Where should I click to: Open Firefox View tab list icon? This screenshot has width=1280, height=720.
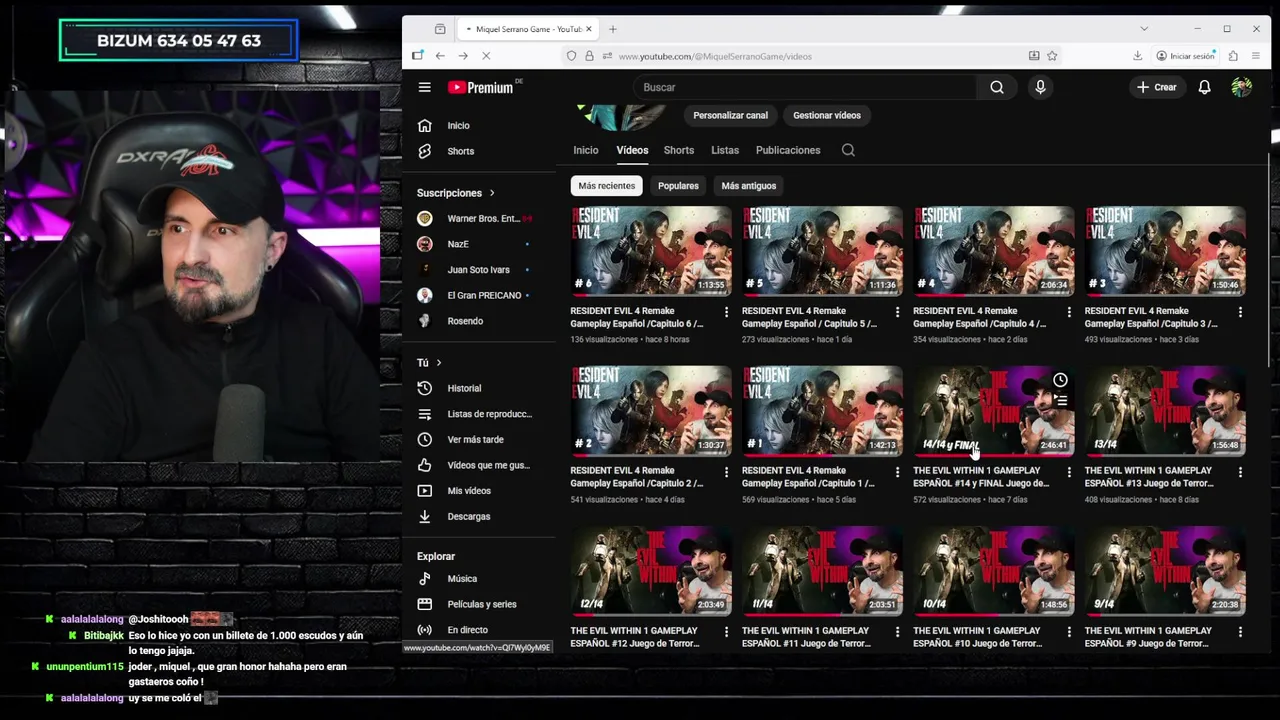pyautogui.click(x=440, y=29)
